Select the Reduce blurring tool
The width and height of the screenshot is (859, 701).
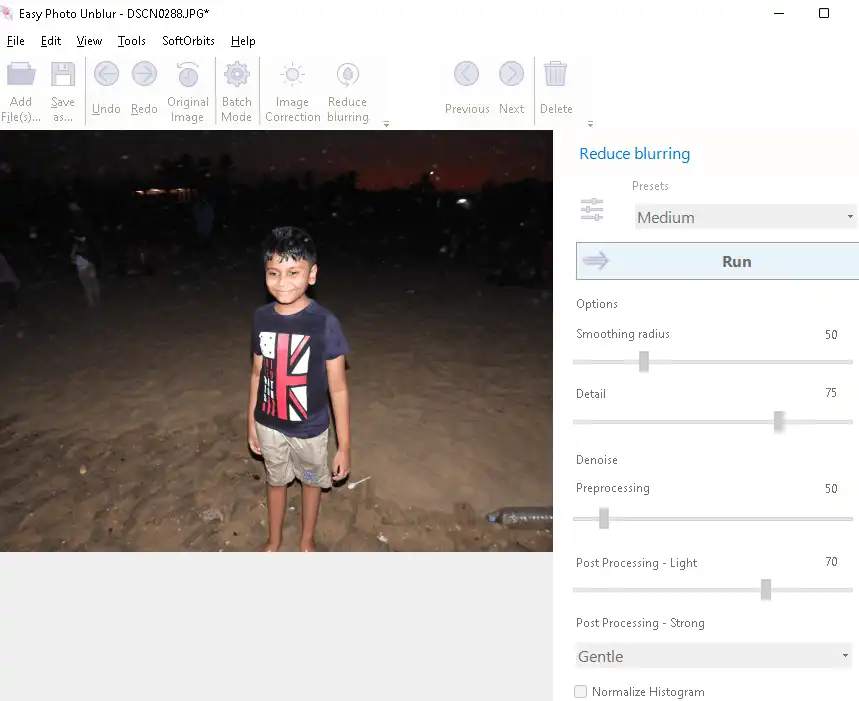coord(348,75)
